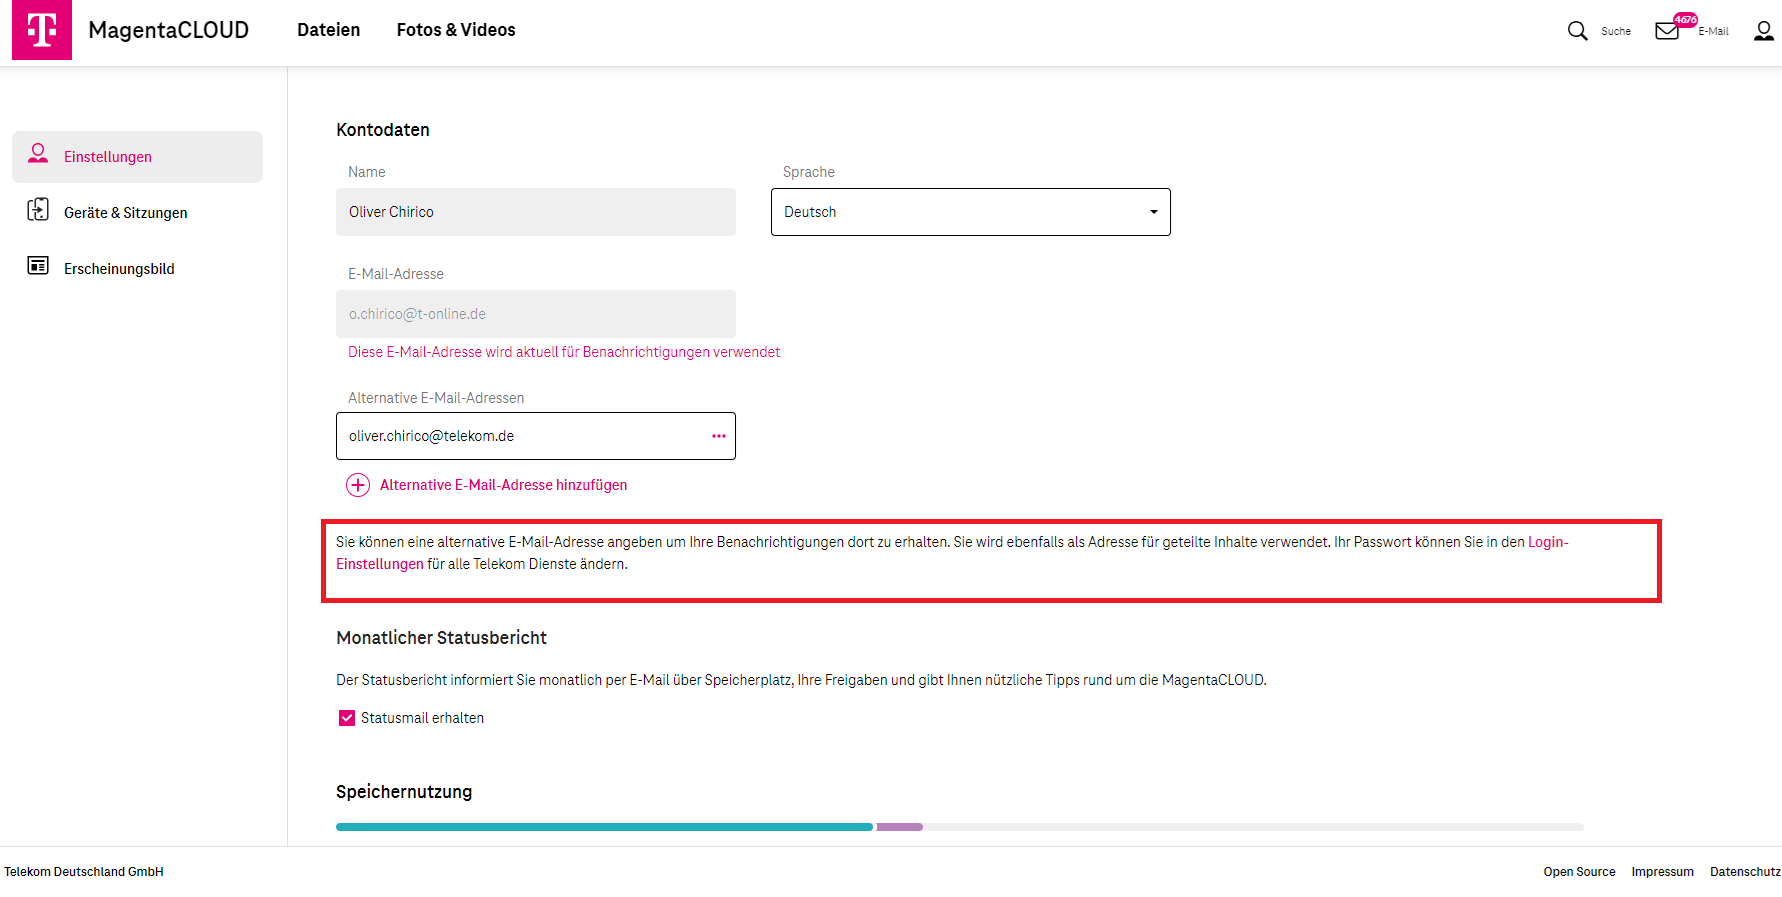
Task: Open the search magnifier icon
Action: point(1577,31)
